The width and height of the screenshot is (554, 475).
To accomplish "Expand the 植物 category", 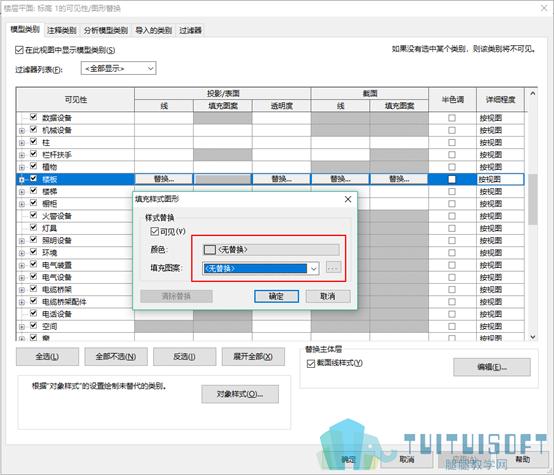I will [x=22, y=168].
